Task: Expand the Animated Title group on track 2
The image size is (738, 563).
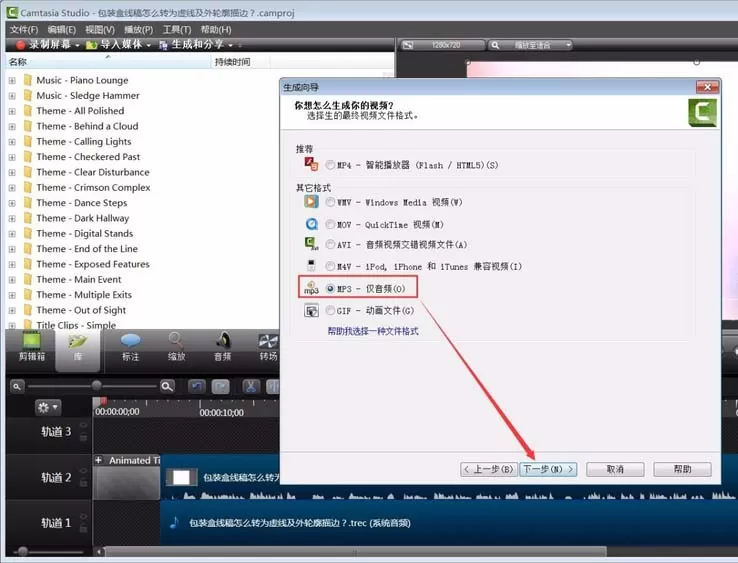Action: click(98, 460)
